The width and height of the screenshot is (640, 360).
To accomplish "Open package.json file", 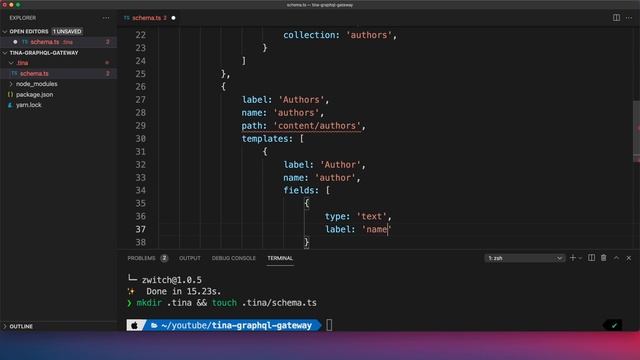I will coord(35,94).
